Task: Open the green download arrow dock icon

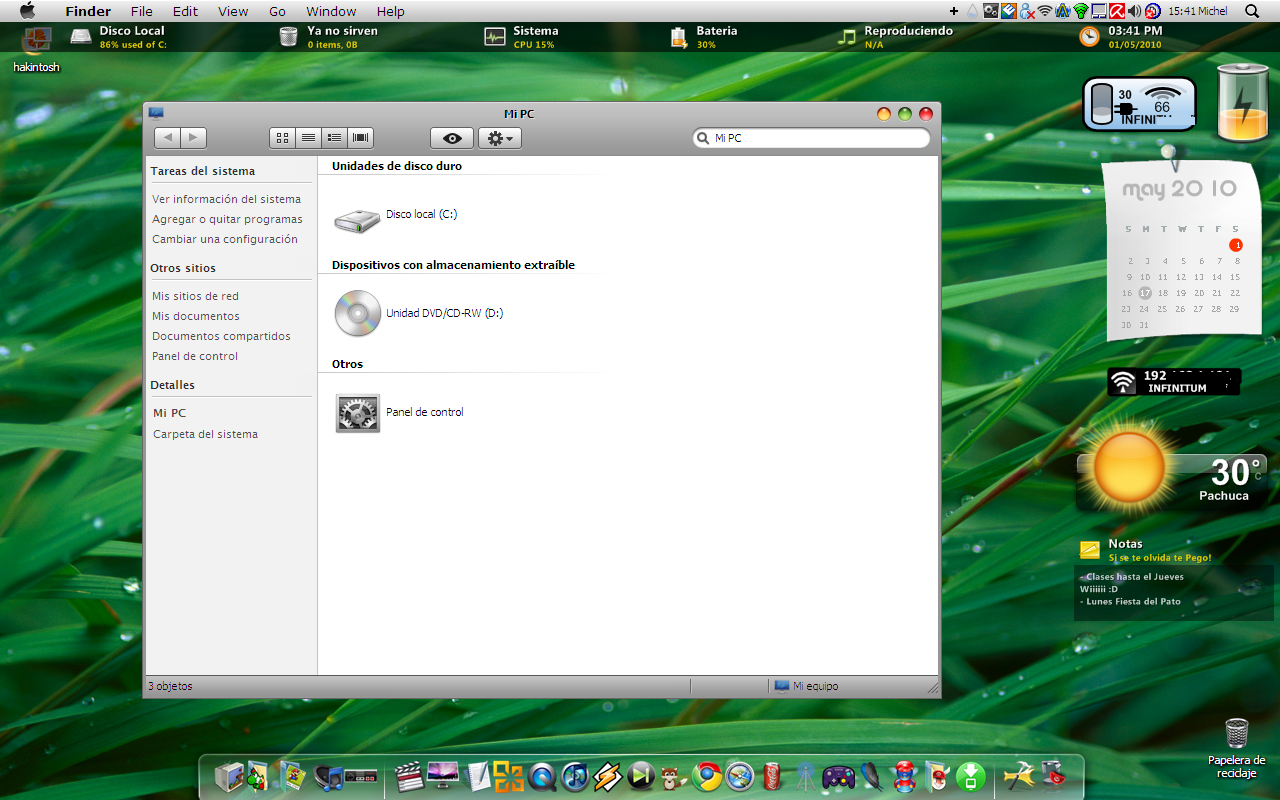Action: coord(971,775)
